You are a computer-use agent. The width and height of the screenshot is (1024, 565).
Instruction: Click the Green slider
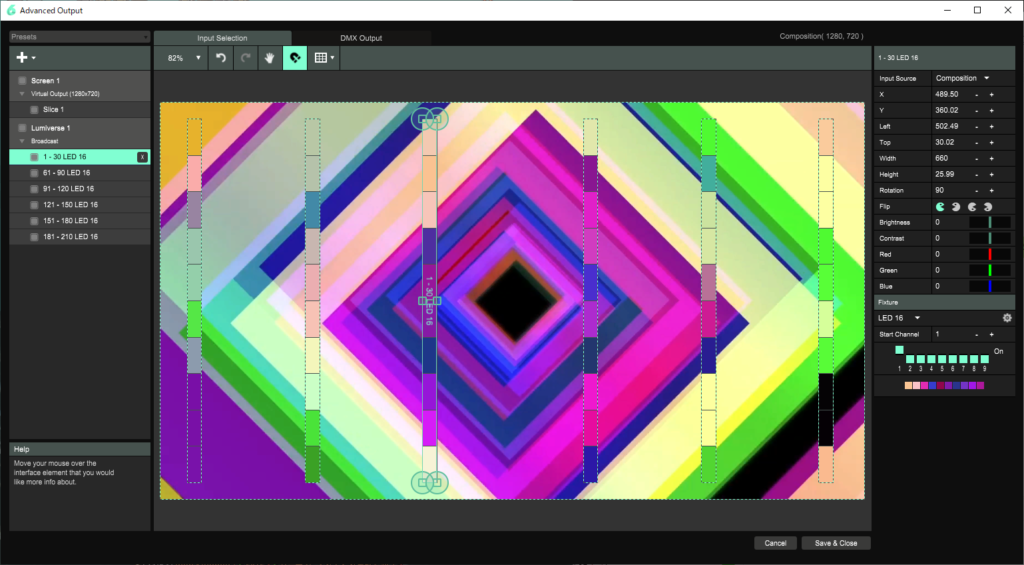[x=989, y=270]
